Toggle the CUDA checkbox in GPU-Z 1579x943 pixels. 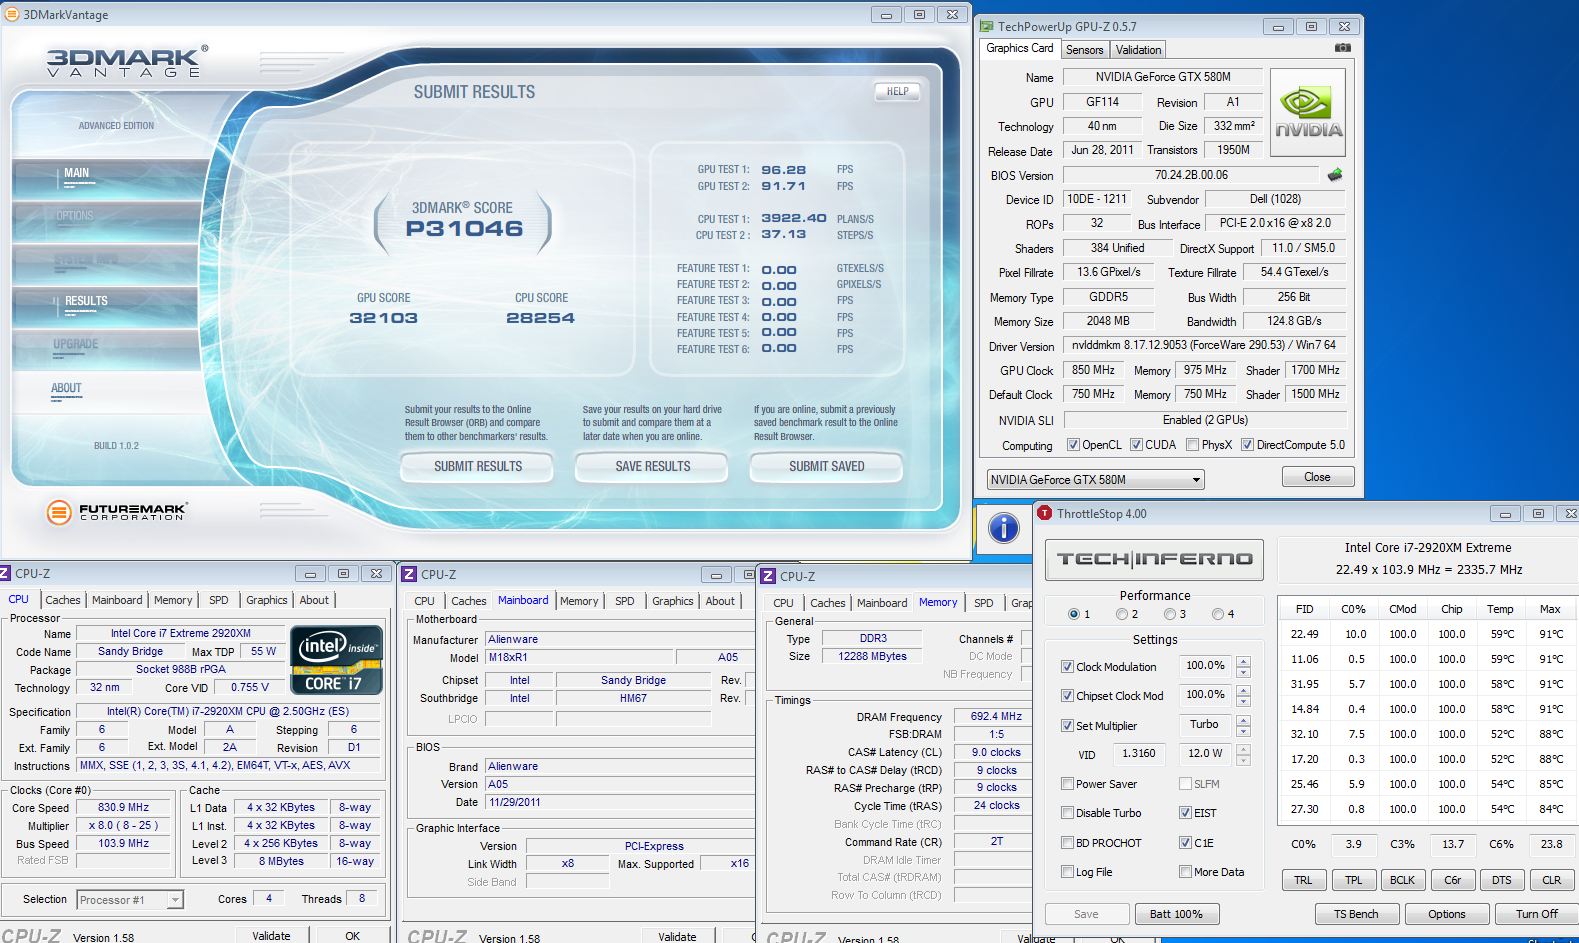point(1136,445)
